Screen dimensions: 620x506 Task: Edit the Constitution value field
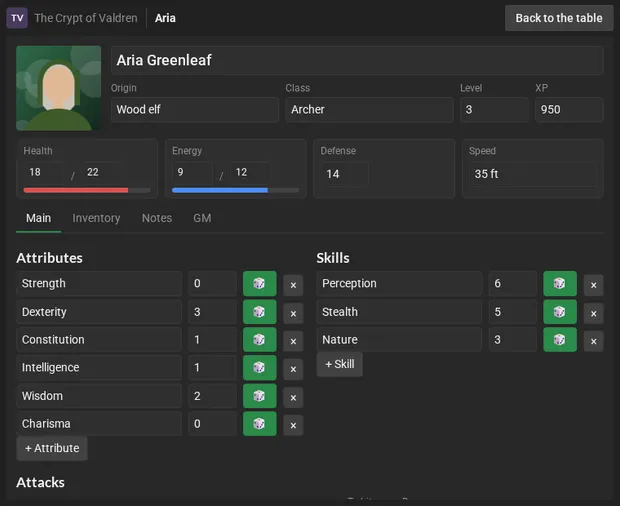(212, 340)
